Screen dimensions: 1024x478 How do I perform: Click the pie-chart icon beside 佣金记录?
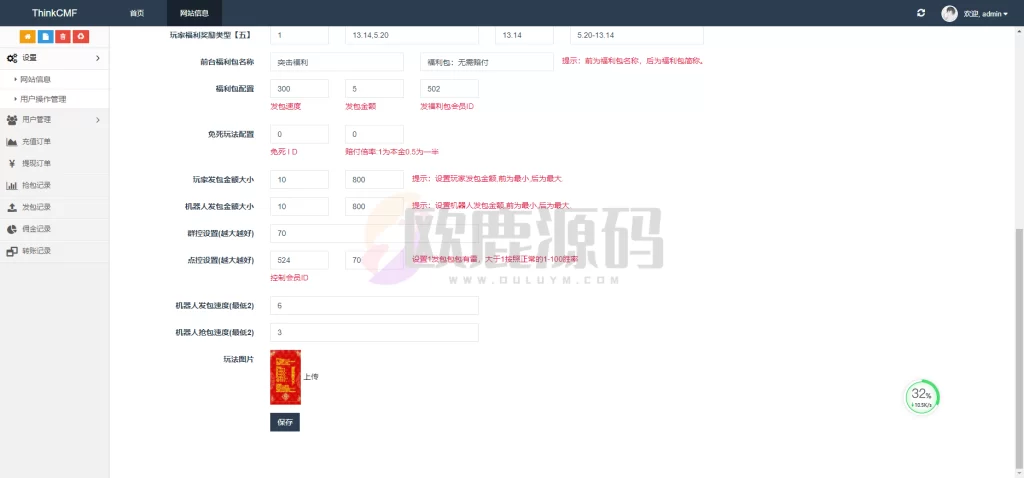point(12,229)
